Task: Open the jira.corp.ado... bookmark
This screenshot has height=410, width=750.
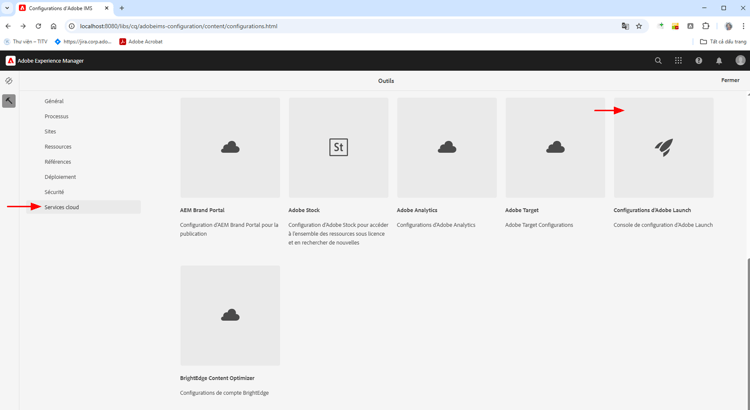Action: click(83, 42)
